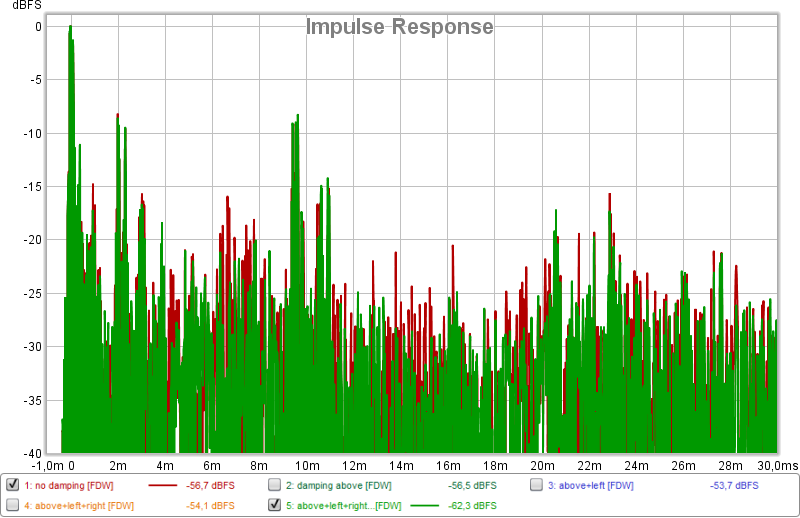Enable the '3: above+left' trace checkbox
This screenshot has width=800, height=518.
537,485
